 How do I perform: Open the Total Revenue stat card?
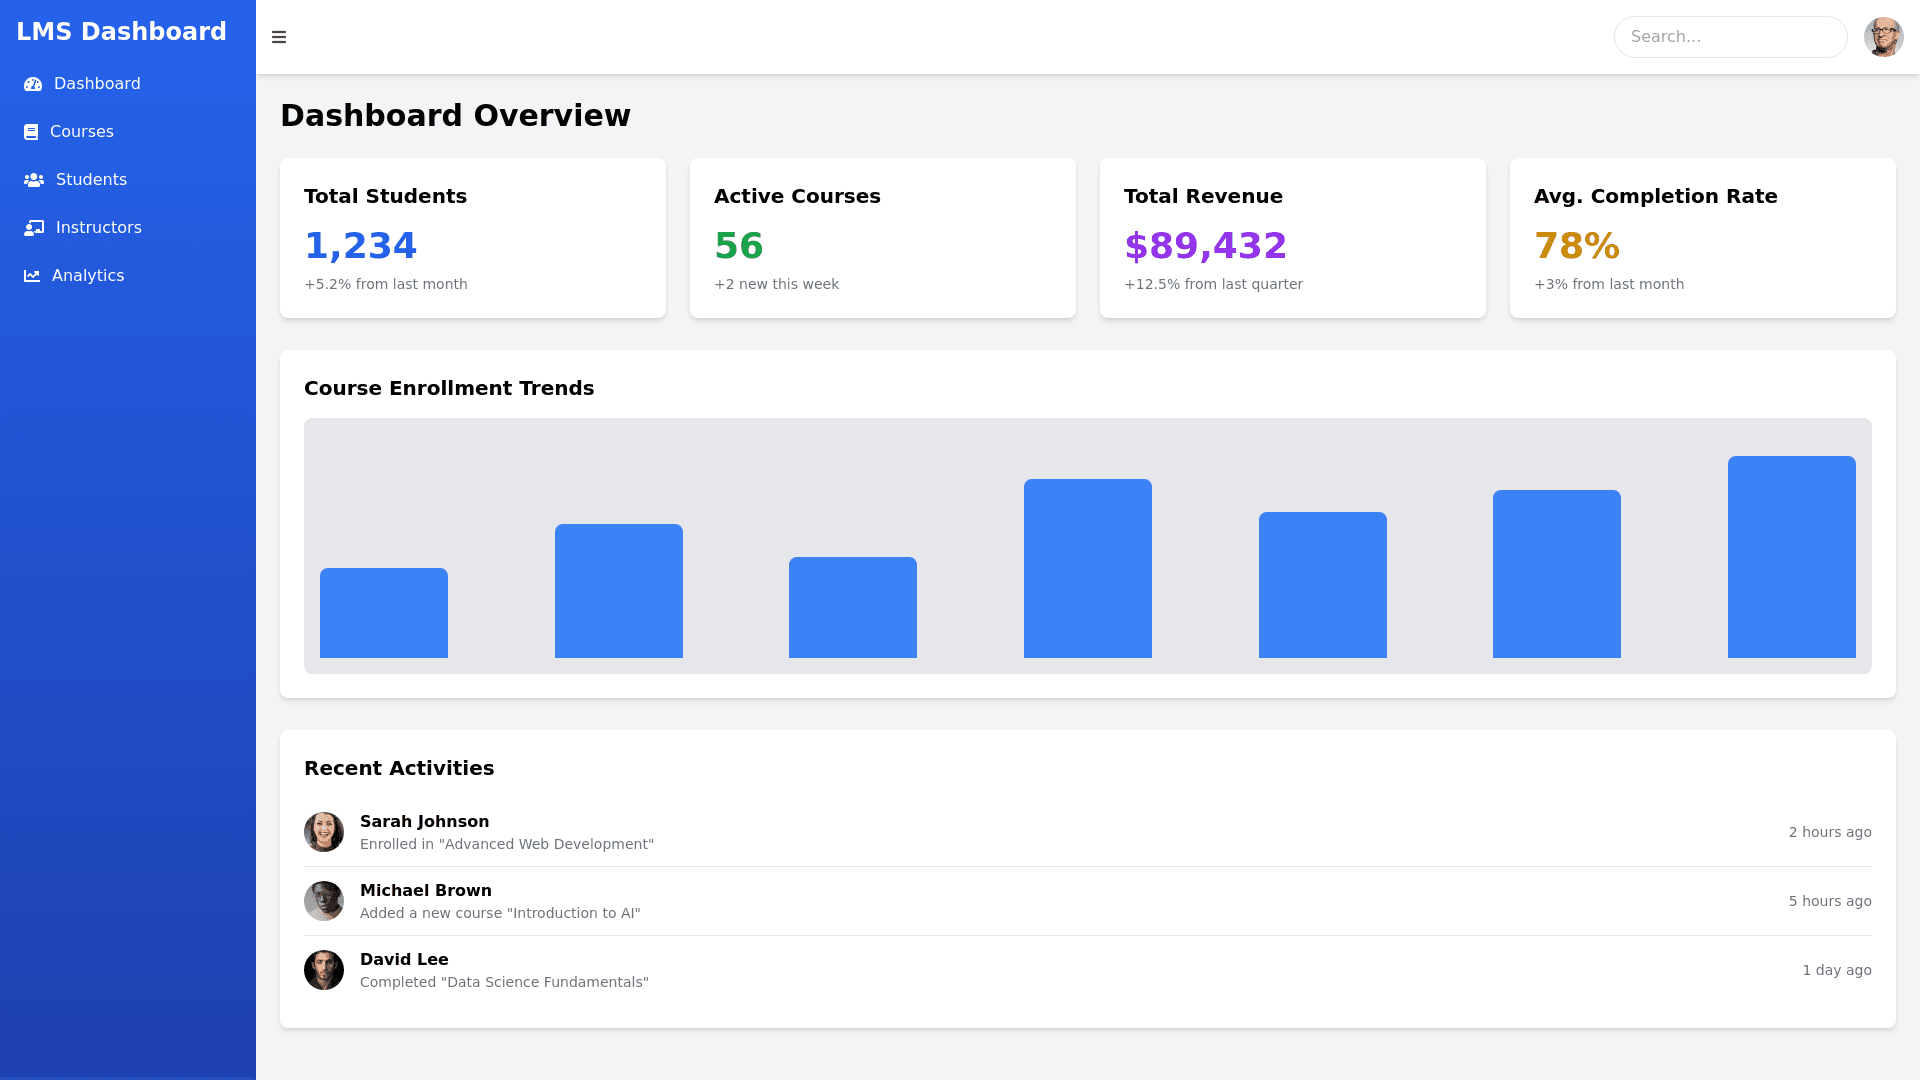(x=1292, y=238)
